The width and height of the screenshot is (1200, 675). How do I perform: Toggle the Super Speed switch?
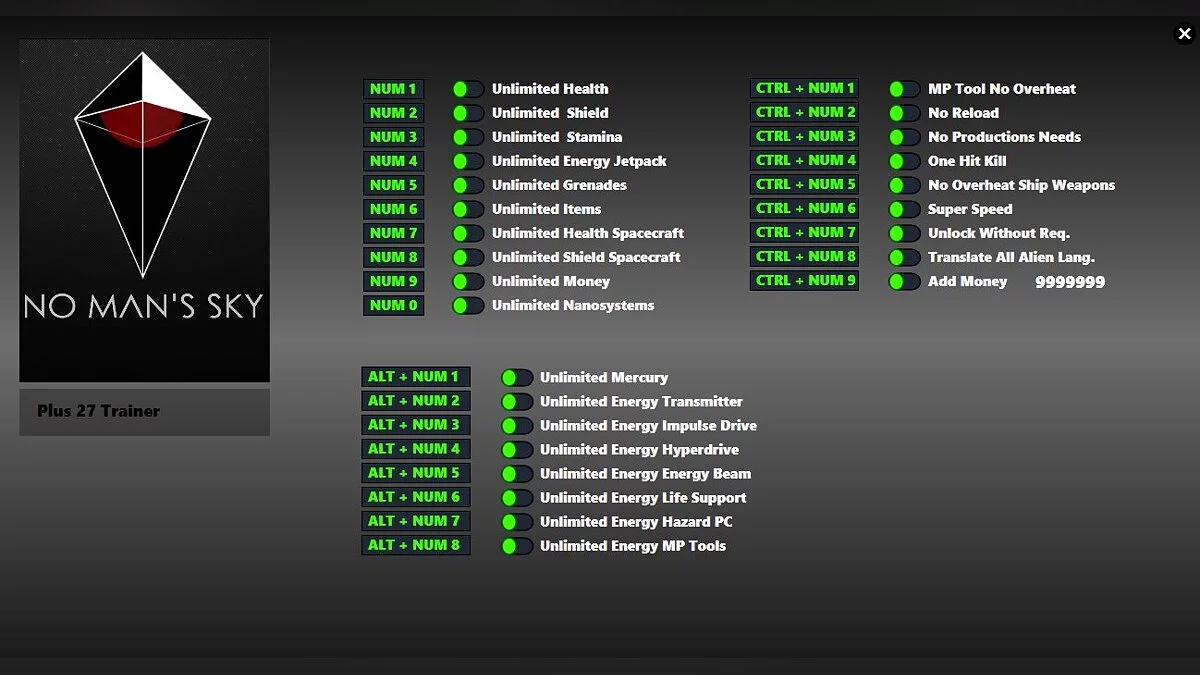904,209
